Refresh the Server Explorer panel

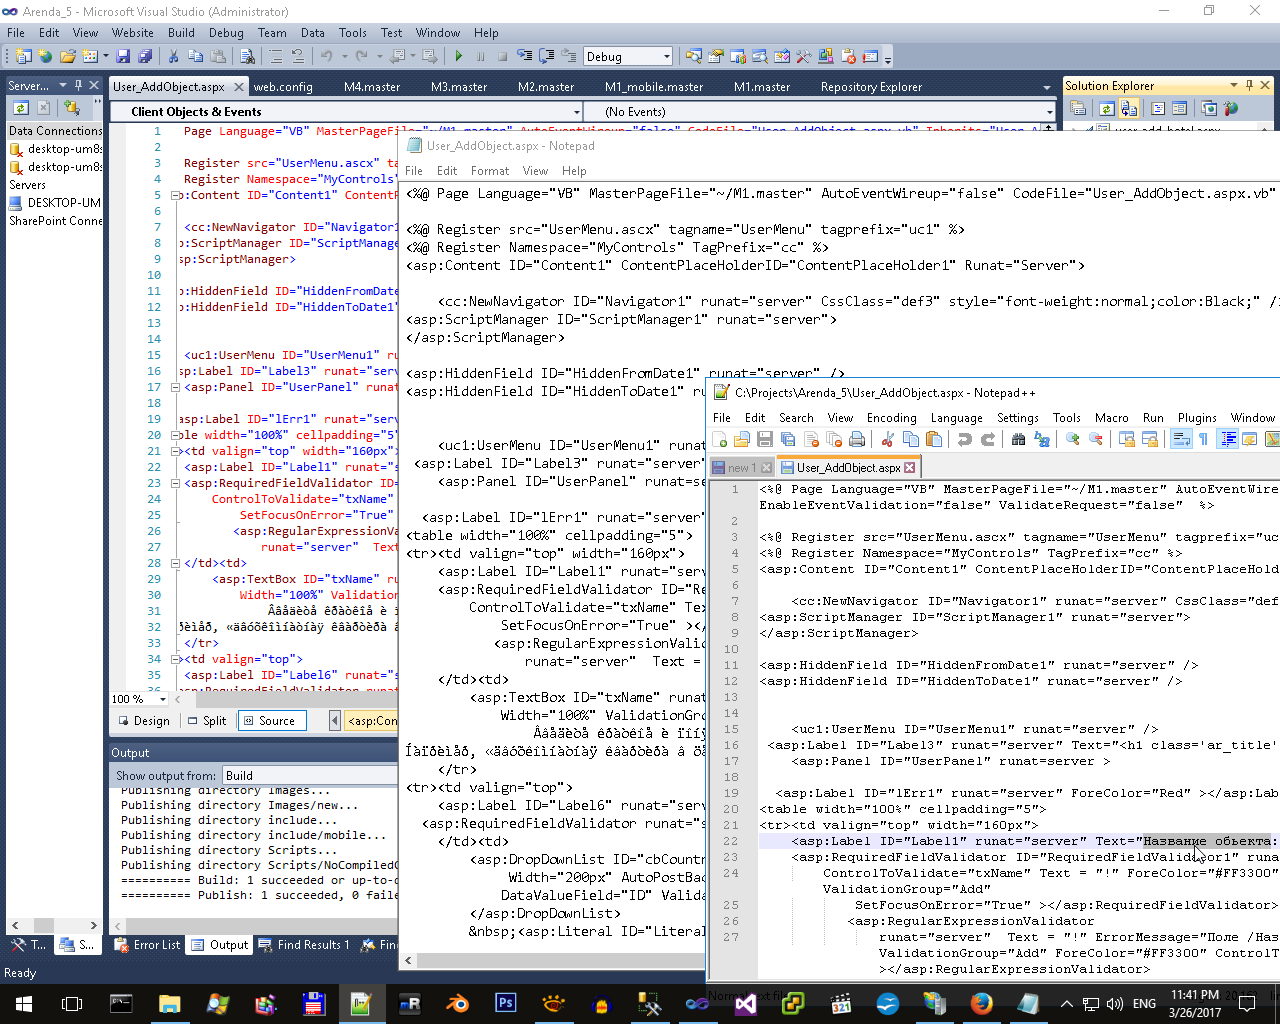point(21,107)
